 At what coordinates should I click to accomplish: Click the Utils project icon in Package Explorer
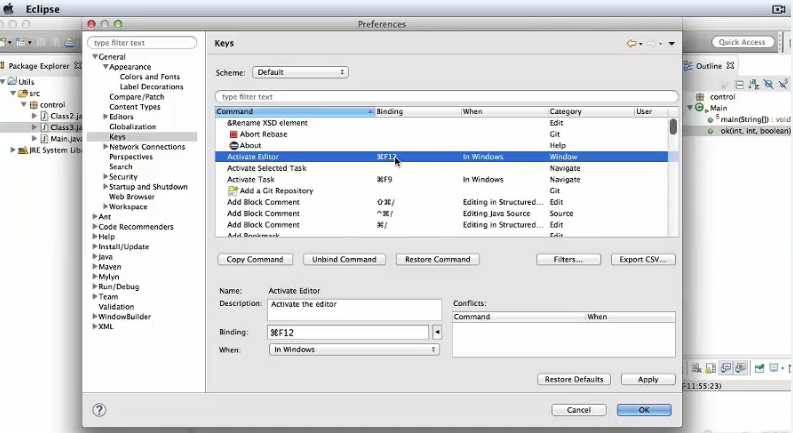12,81
